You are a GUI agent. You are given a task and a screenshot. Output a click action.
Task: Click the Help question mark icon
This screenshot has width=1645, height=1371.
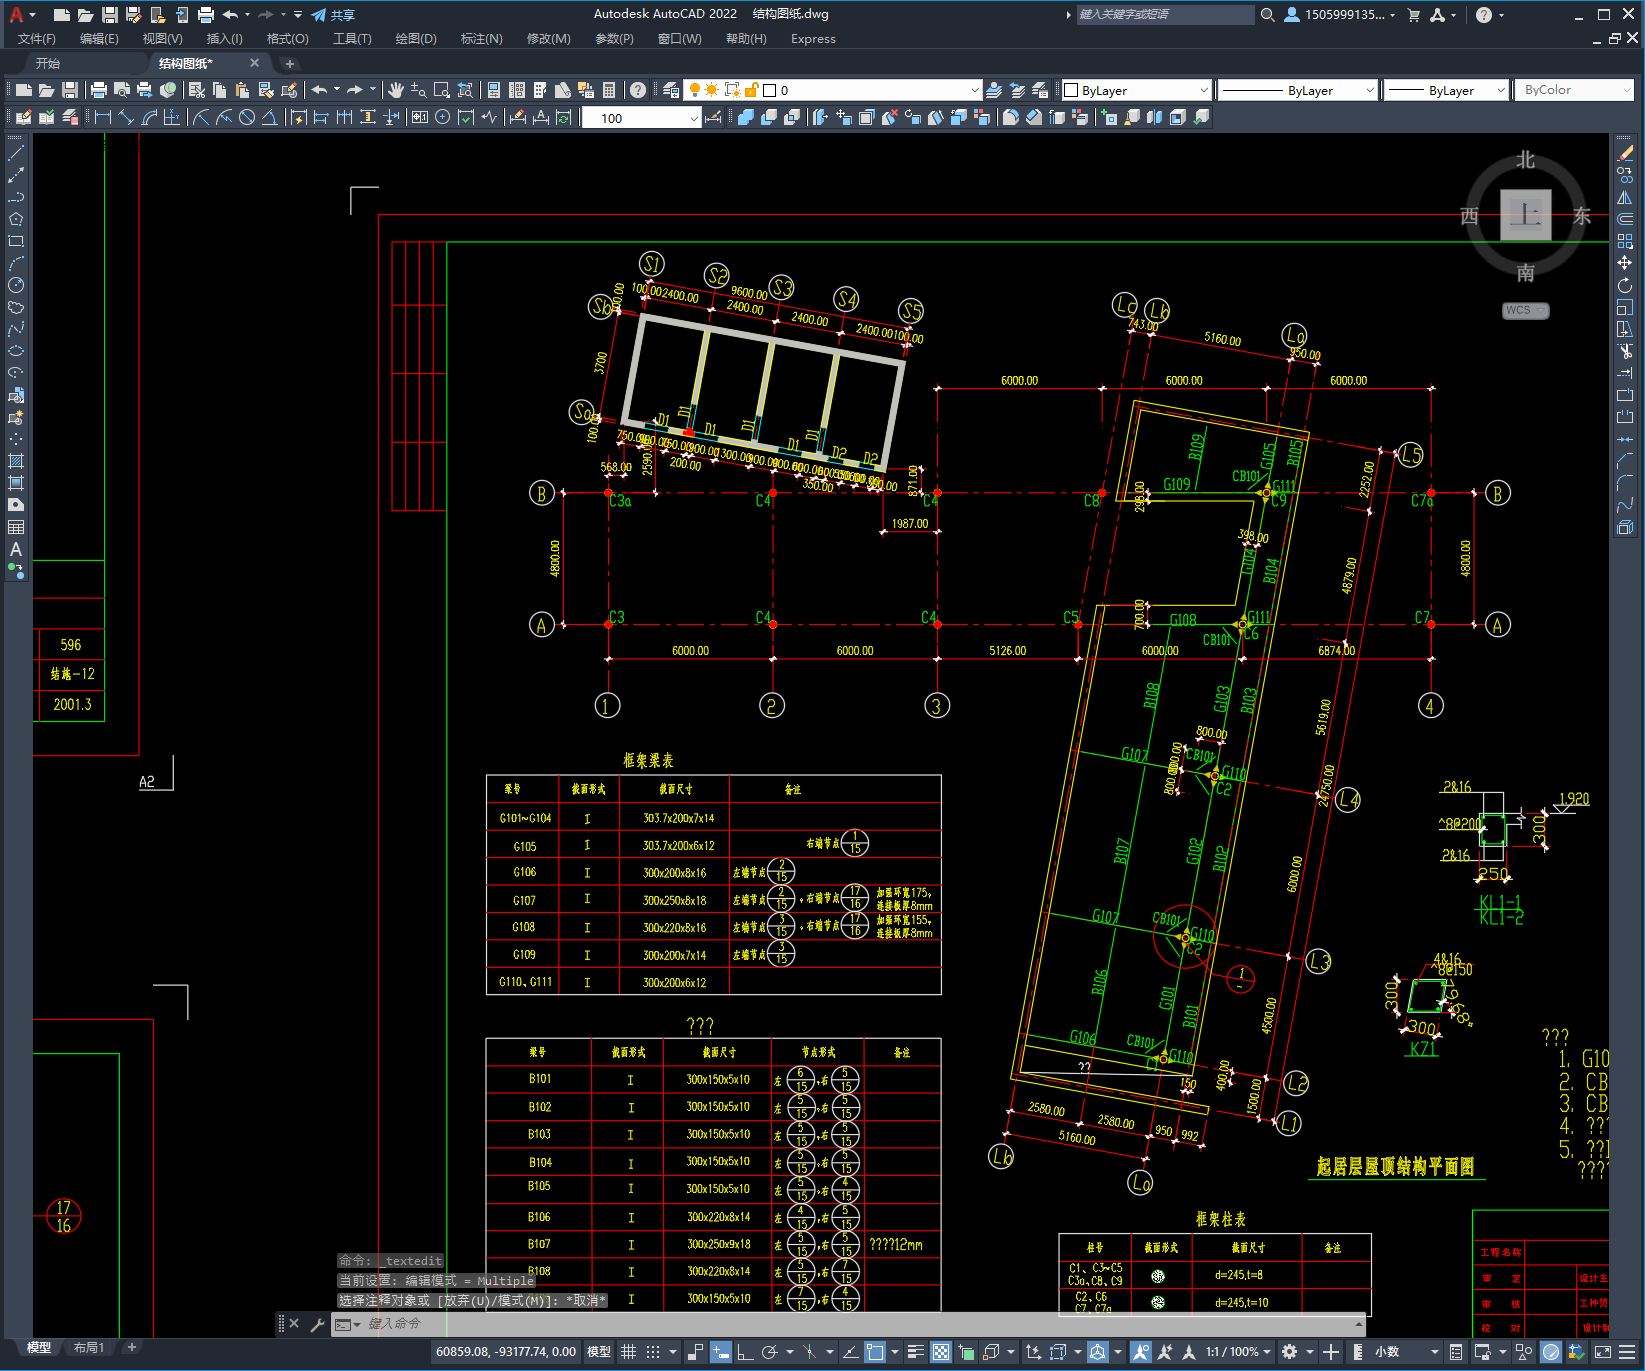(638, 90)
